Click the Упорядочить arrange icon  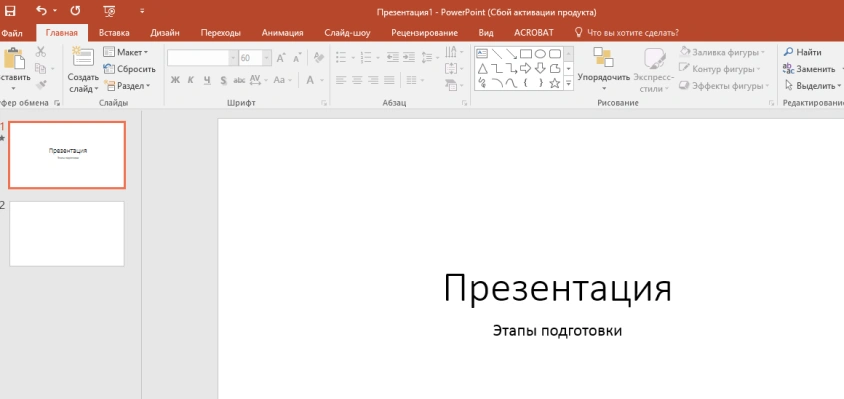point(603,58)
